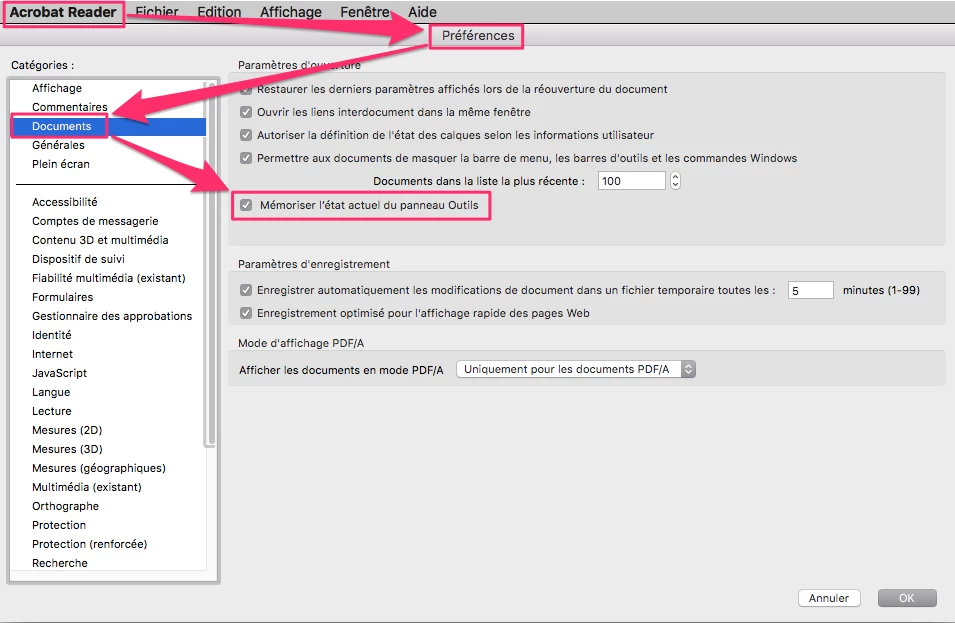Select the Plein écran category
Screen dimensions: 955x623
[61, 164]
